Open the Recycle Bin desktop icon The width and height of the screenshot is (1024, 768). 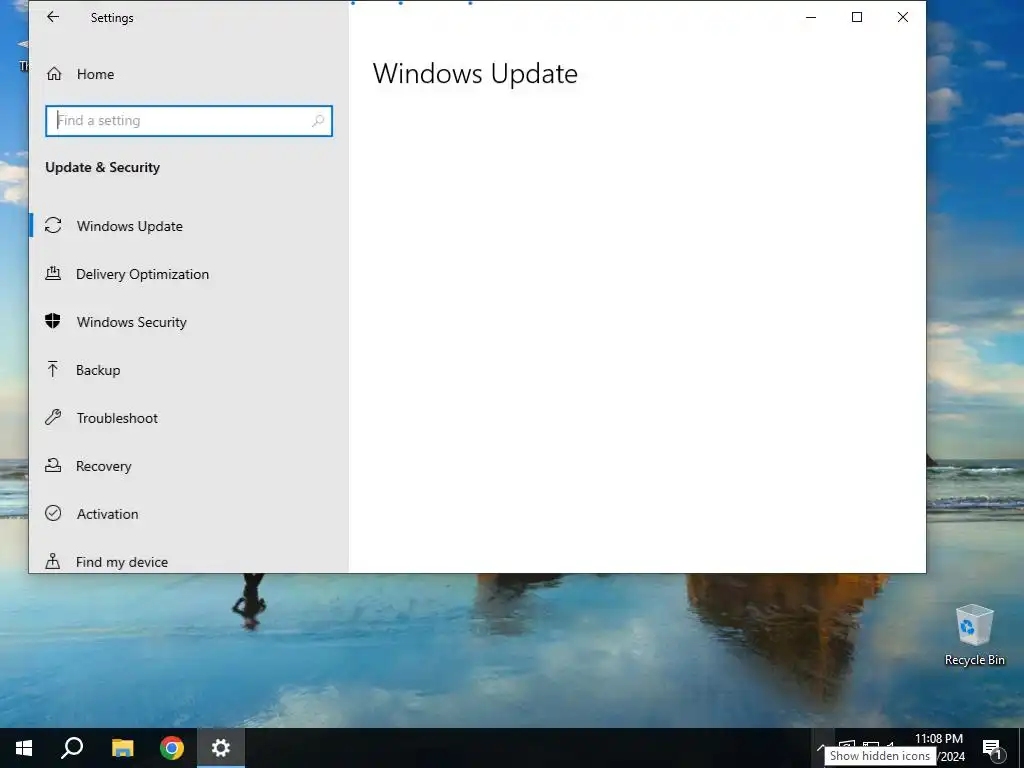974,635
